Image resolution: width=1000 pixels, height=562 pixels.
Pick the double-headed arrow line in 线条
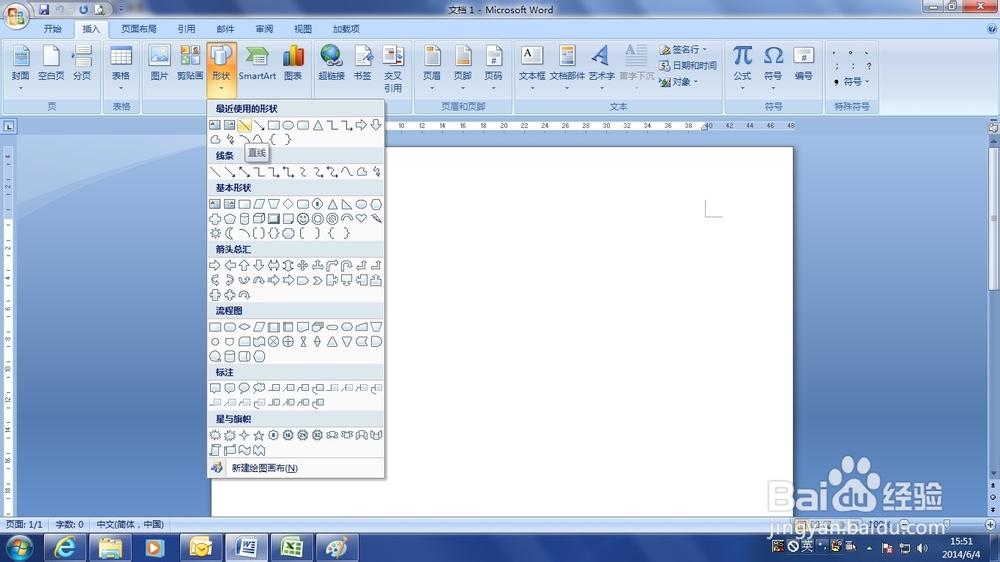pos(244,172)
